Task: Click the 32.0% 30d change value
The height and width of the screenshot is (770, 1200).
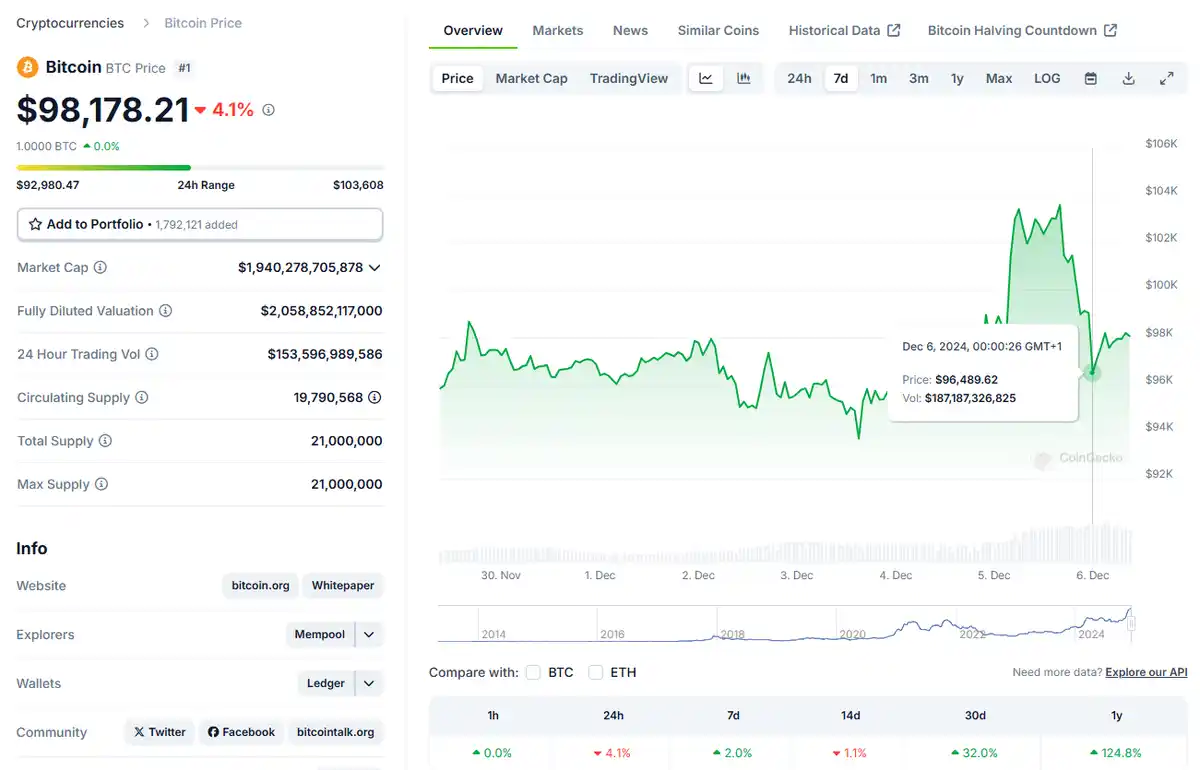Action: click(980, 753)
